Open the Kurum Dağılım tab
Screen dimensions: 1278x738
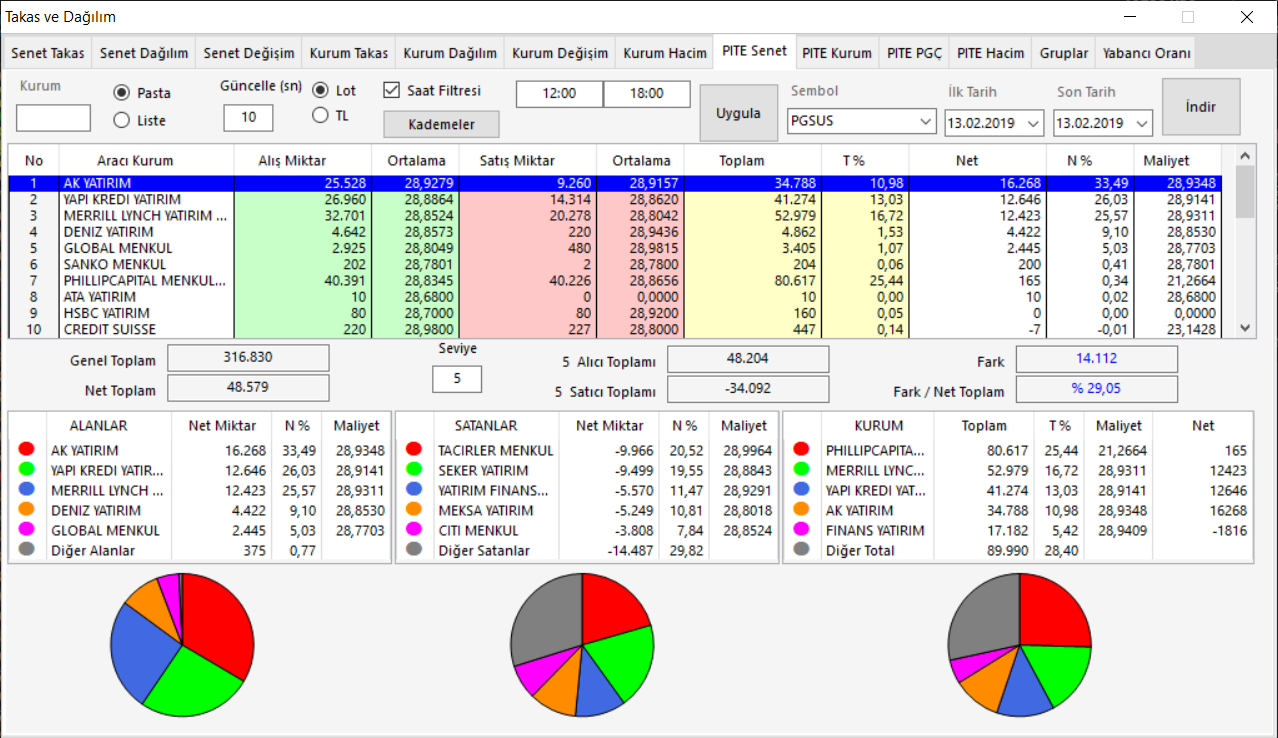coord(450,53)
